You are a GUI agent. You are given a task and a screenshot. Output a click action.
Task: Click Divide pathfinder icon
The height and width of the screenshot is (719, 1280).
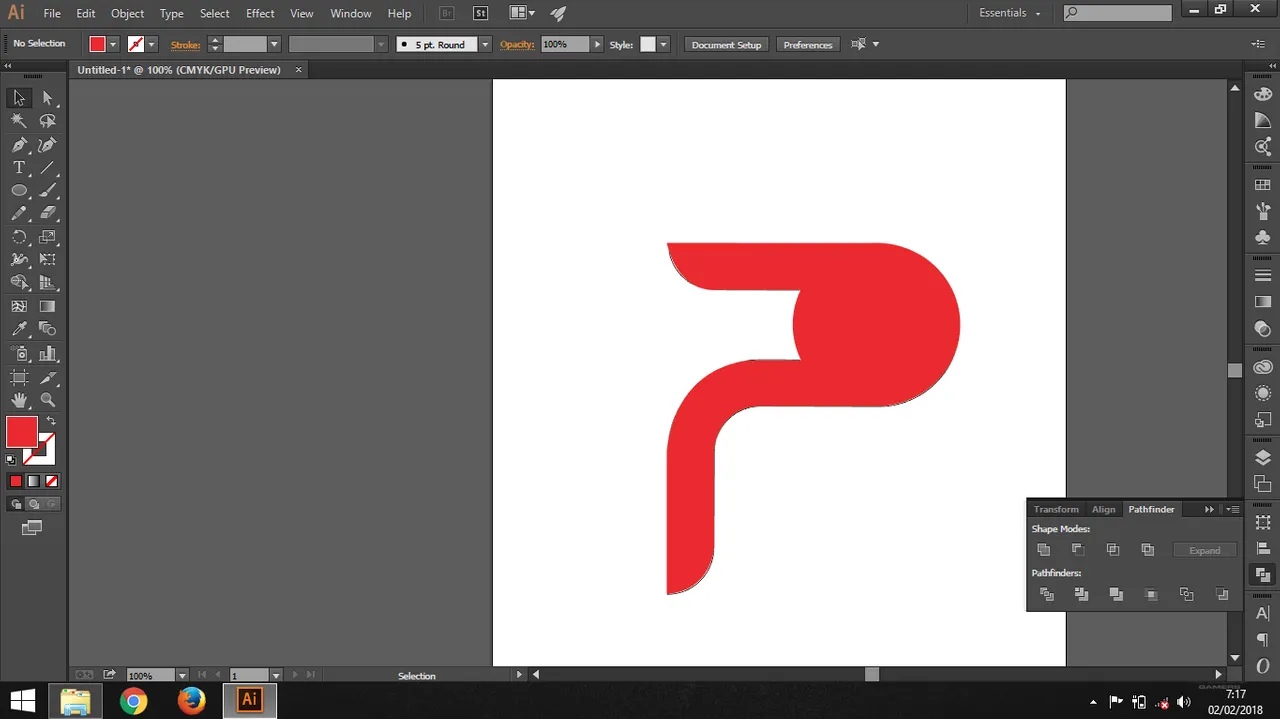[1046, 594]
